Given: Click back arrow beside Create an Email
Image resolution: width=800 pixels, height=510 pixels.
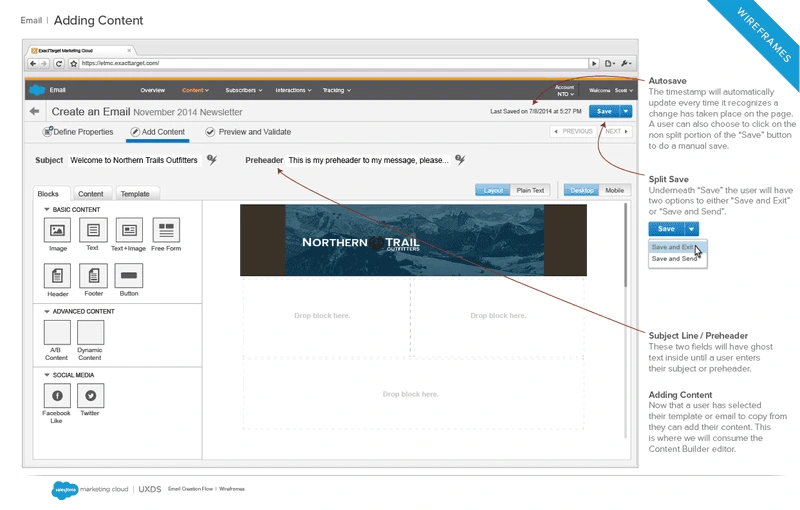Looking at the screenshot, I should (x=35, y=111).
